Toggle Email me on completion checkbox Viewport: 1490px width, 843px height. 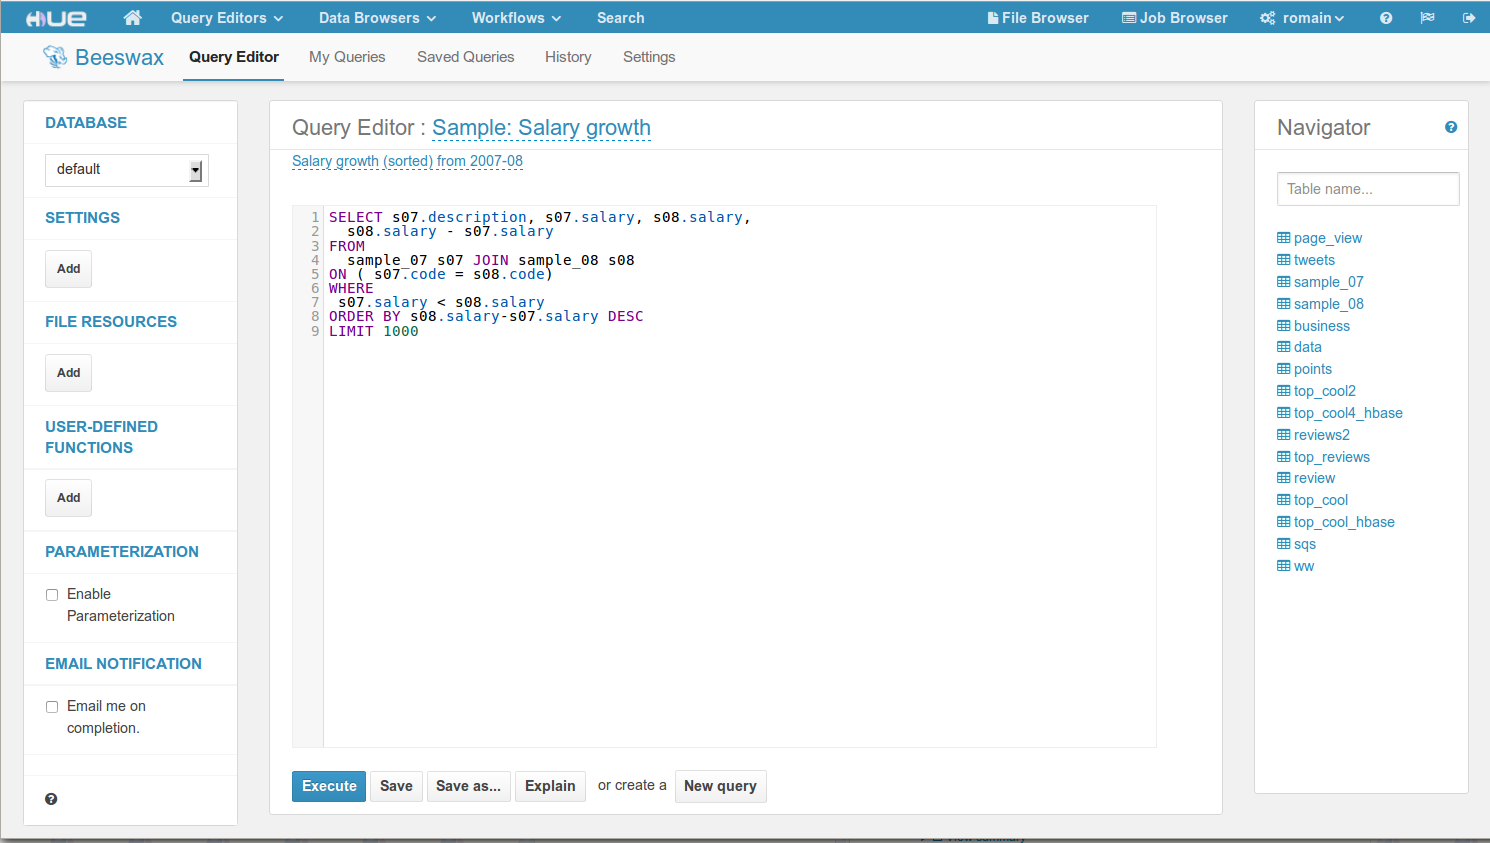(x=52, y=707)
